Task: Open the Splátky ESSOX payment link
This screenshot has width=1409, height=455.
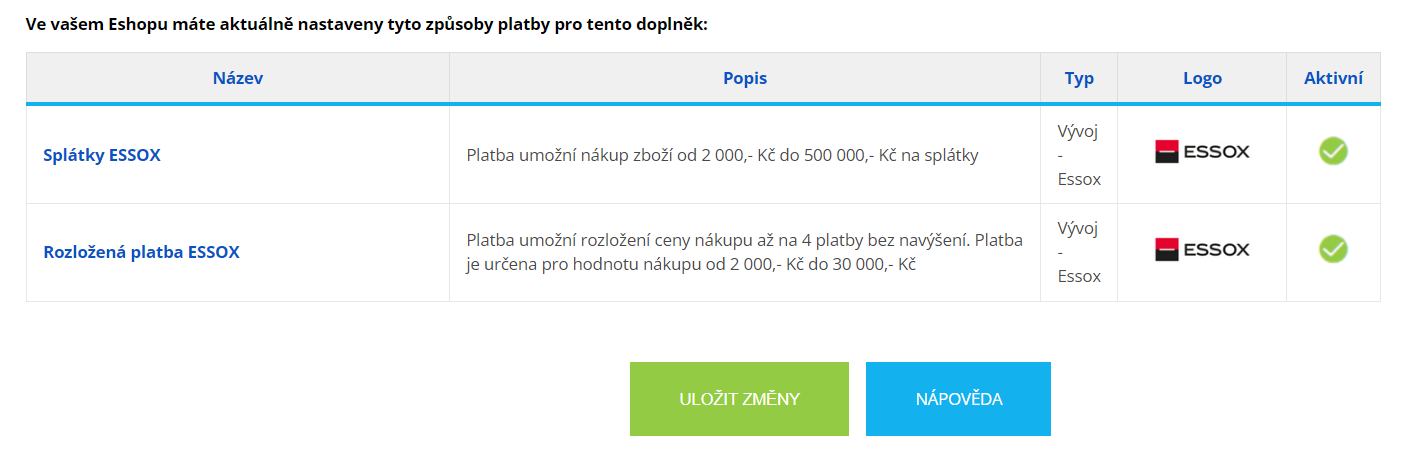Action: 102,155
